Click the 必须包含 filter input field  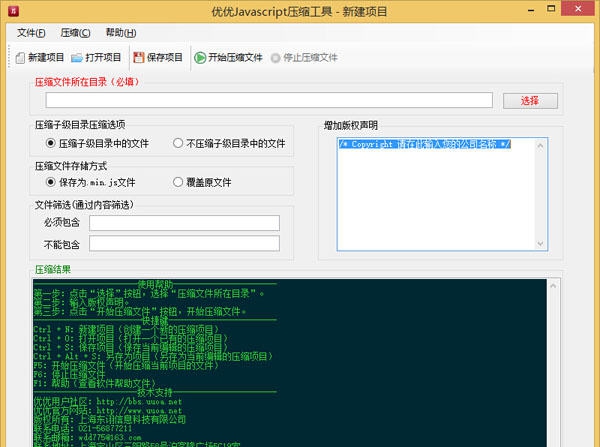184,223
